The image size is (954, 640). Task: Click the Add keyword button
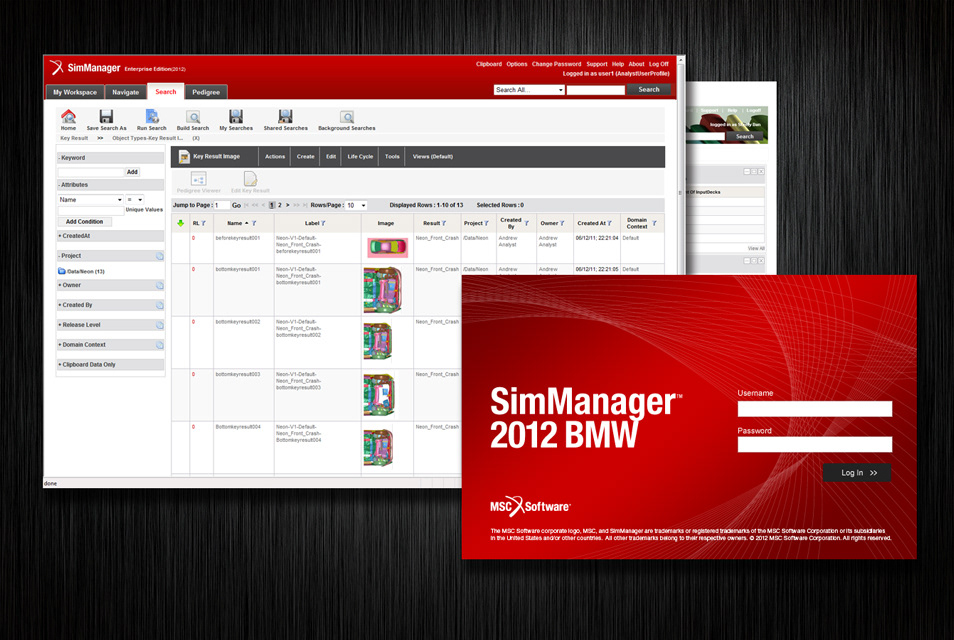point(132,172)
